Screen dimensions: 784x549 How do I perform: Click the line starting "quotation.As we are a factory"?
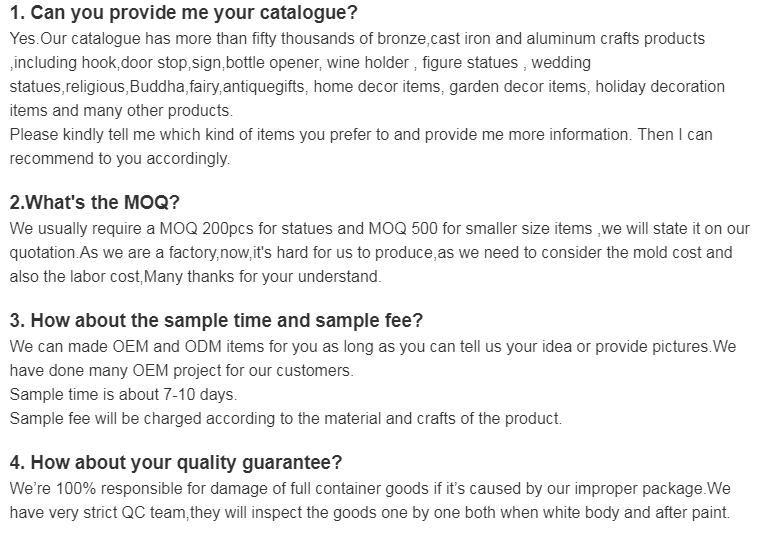[370, 253]
